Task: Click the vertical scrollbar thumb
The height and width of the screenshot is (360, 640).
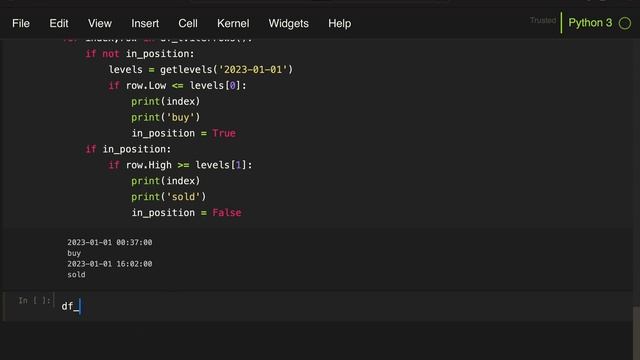Action: pyautogui.click(x=636, y=333)
